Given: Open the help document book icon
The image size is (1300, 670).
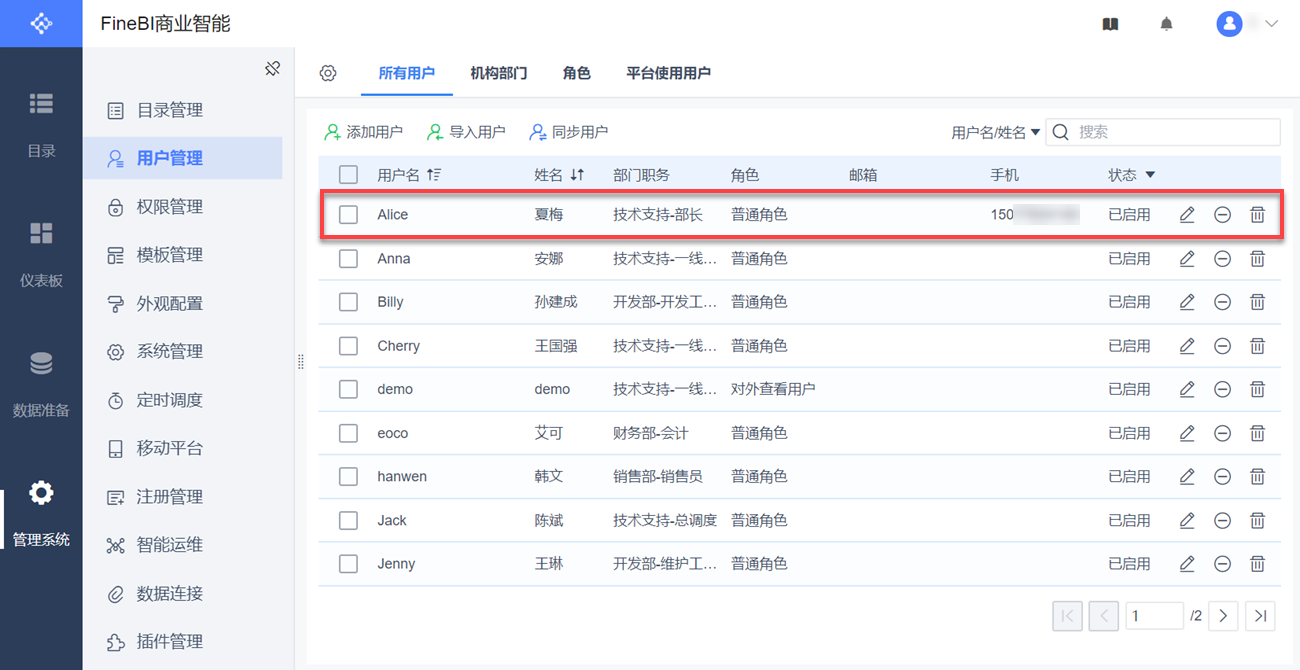Looking at the screenshot, I should coord(1110,24).
